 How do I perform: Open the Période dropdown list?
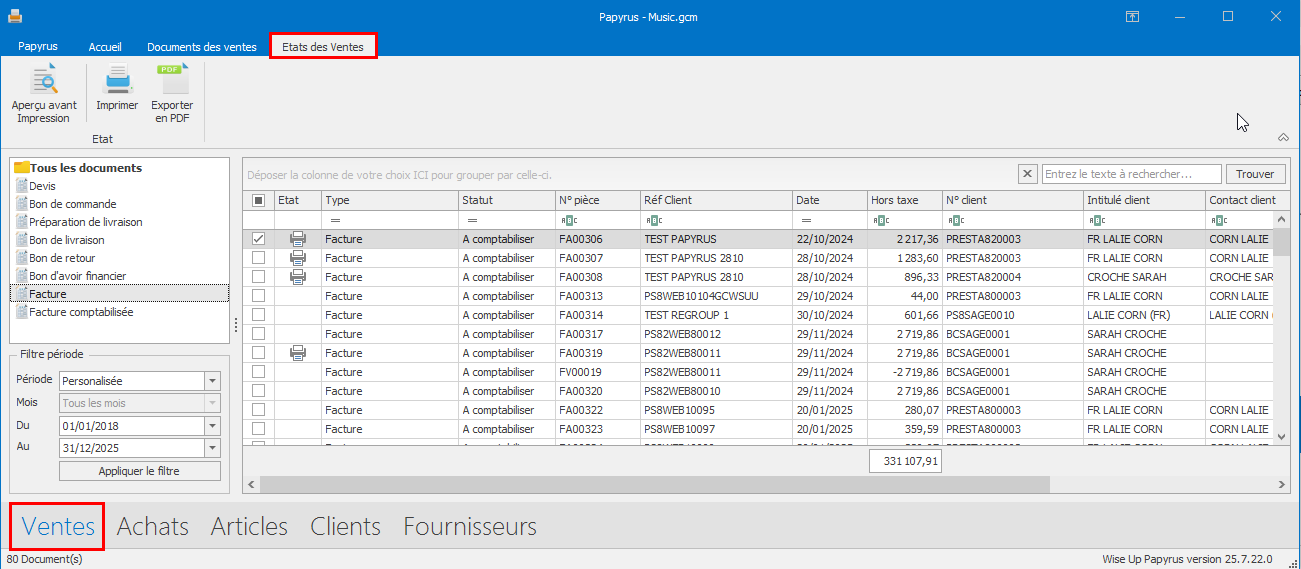pos(212,381)
